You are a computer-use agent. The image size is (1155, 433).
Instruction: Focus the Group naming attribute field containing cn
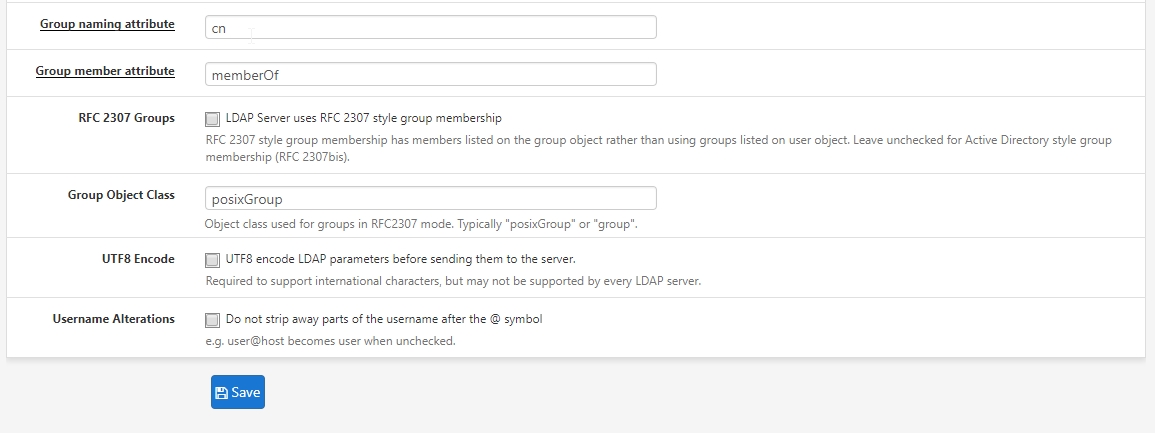click(x=430, y=28)
